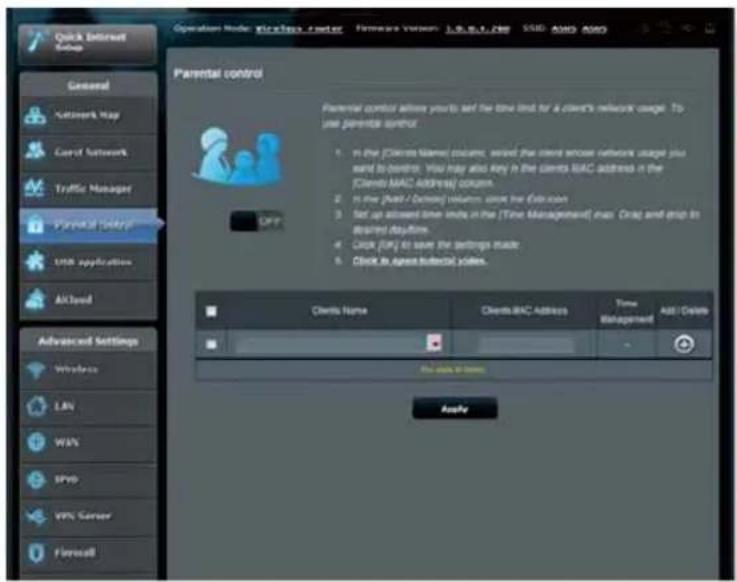Click the Advanced Settings section header
737x582 pixels.
pos(88,341)
